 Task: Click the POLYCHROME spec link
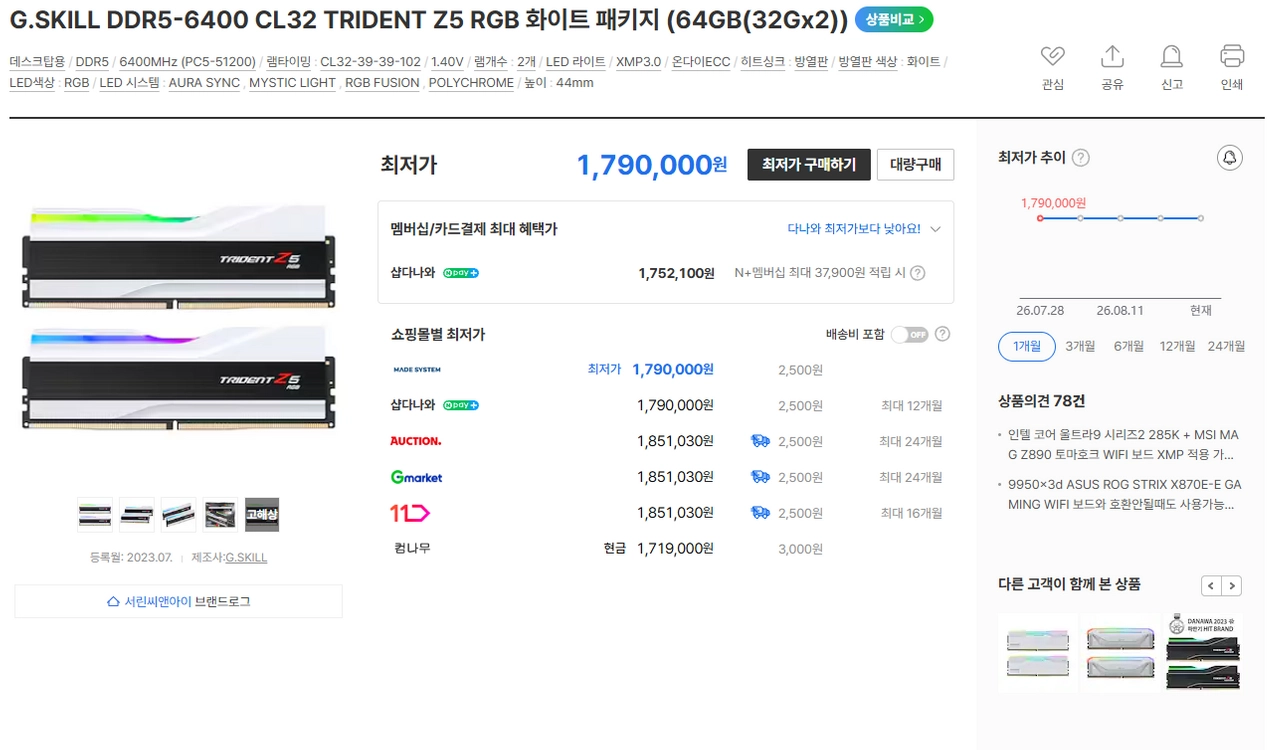(x=471, y=83)
